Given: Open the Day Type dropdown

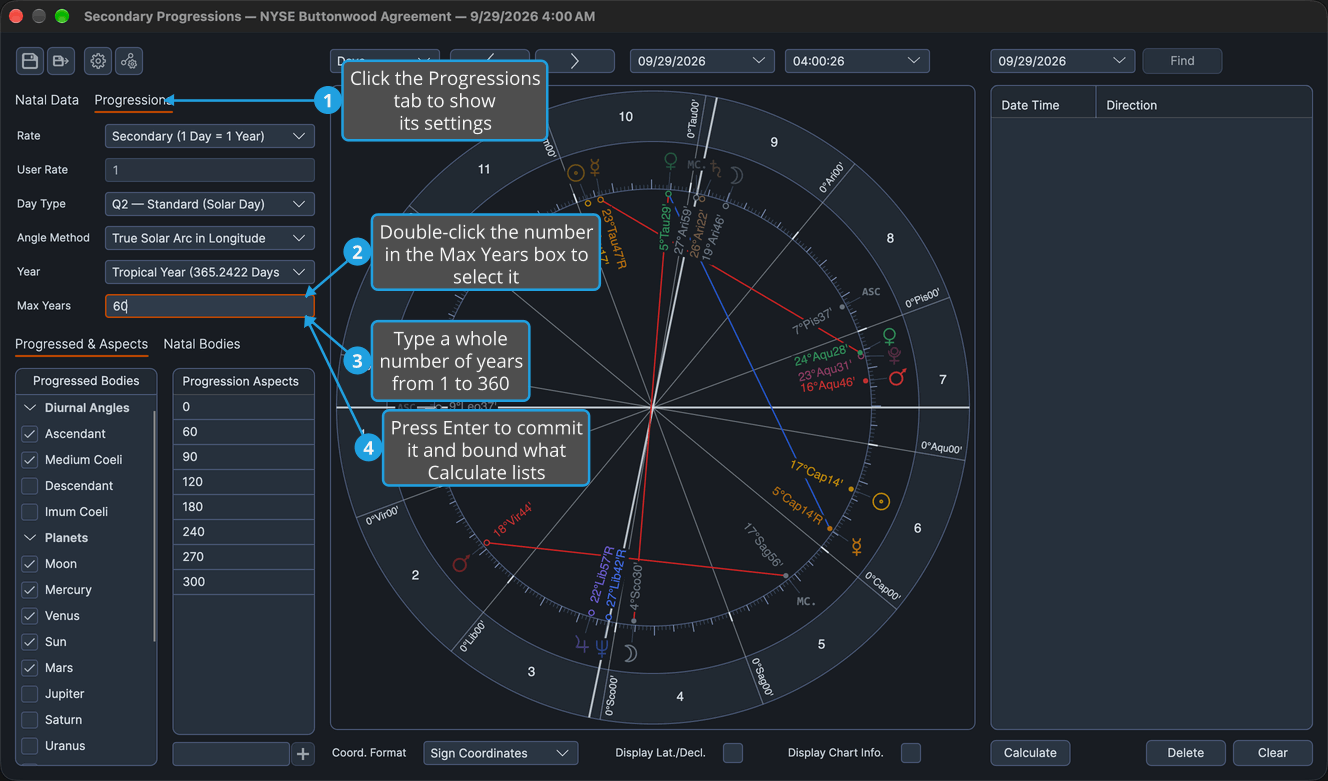Looking at the screenshot, I should click(210, 204).
